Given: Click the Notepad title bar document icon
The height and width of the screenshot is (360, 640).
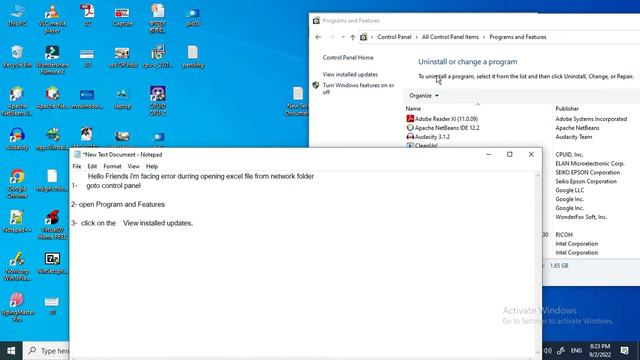Looking at the screenshot, I should [77, 154].
